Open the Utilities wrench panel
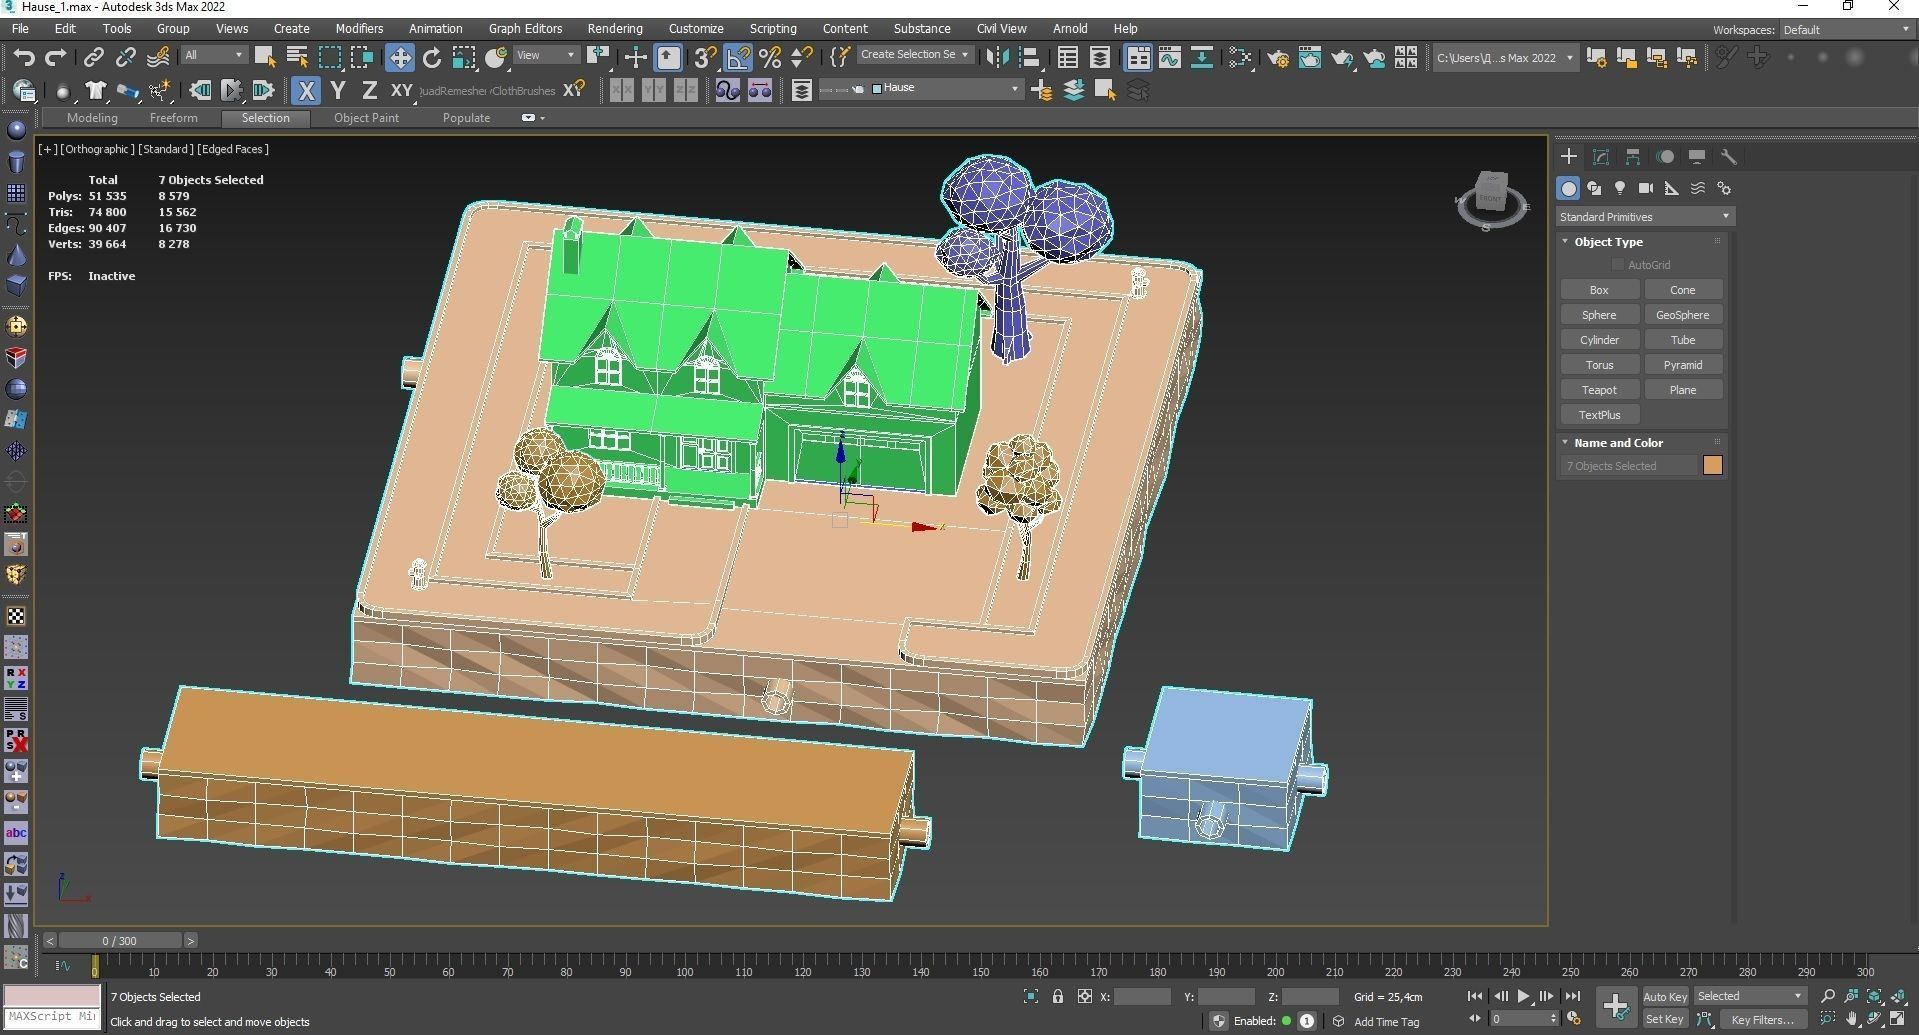The width and height of the screenshot is (1919, 1035). click(1729, 156)
